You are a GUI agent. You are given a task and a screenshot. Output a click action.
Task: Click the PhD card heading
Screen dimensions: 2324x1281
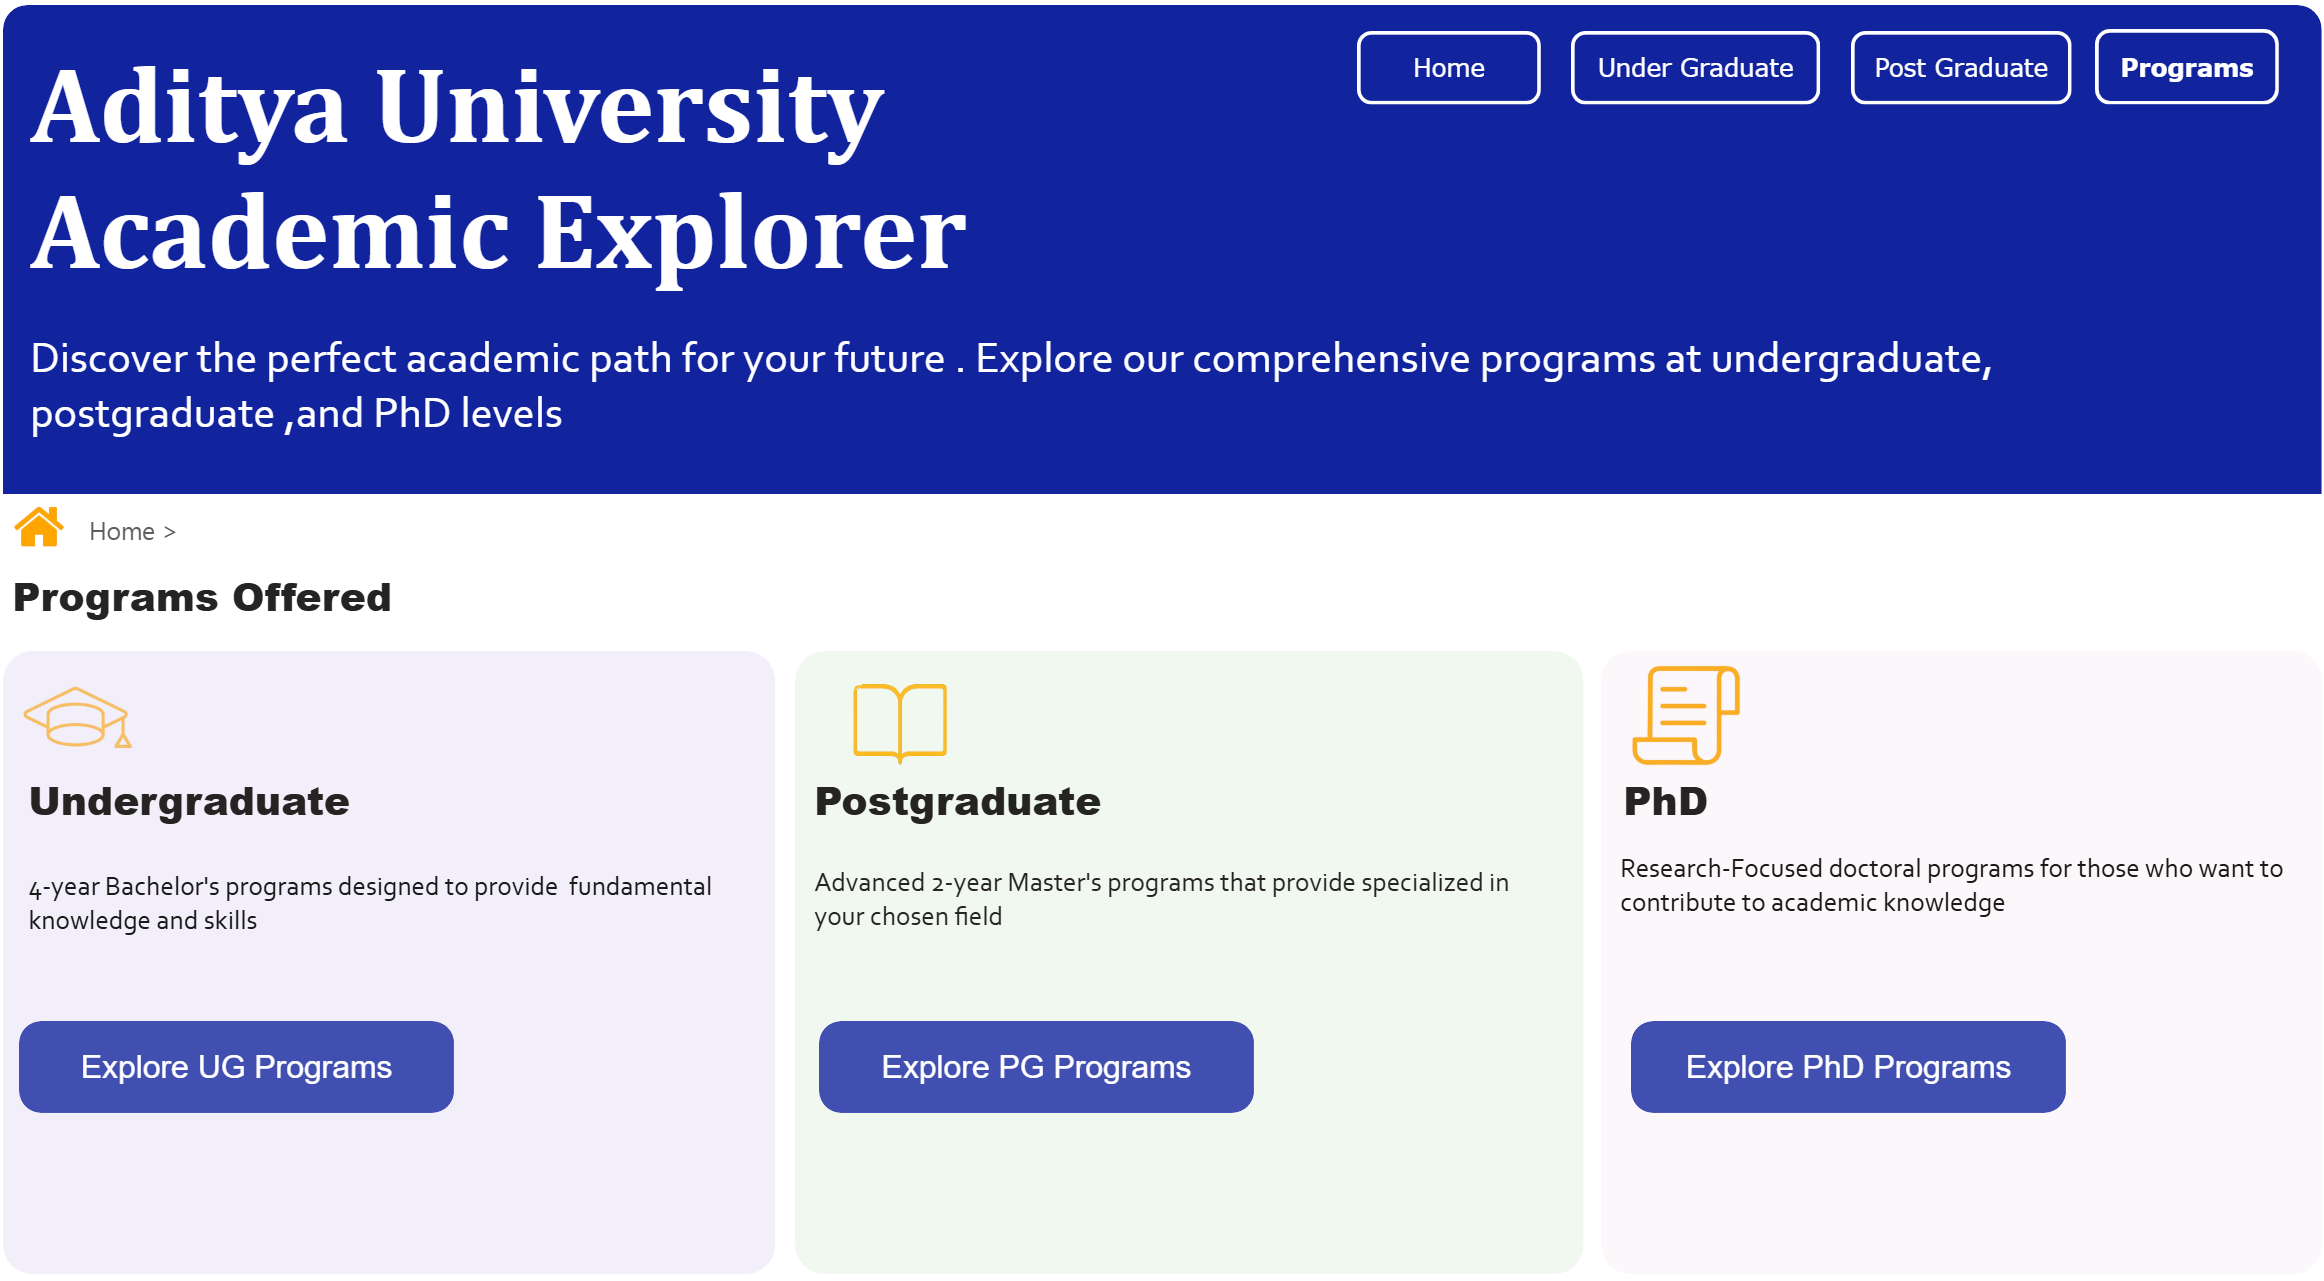(x=1665, y=801)
